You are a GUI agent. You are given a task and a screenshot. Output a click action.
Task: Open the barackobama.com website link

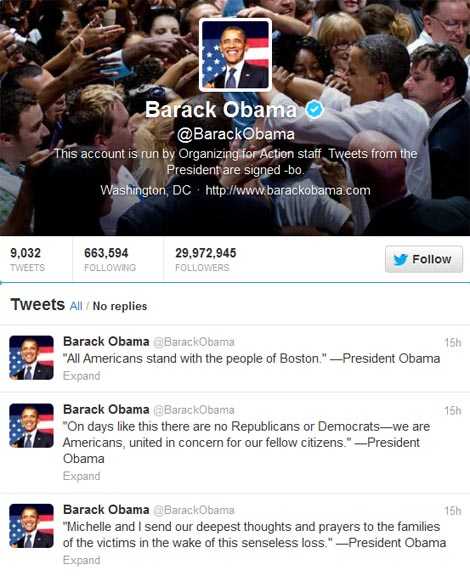[x=288, y=190]
